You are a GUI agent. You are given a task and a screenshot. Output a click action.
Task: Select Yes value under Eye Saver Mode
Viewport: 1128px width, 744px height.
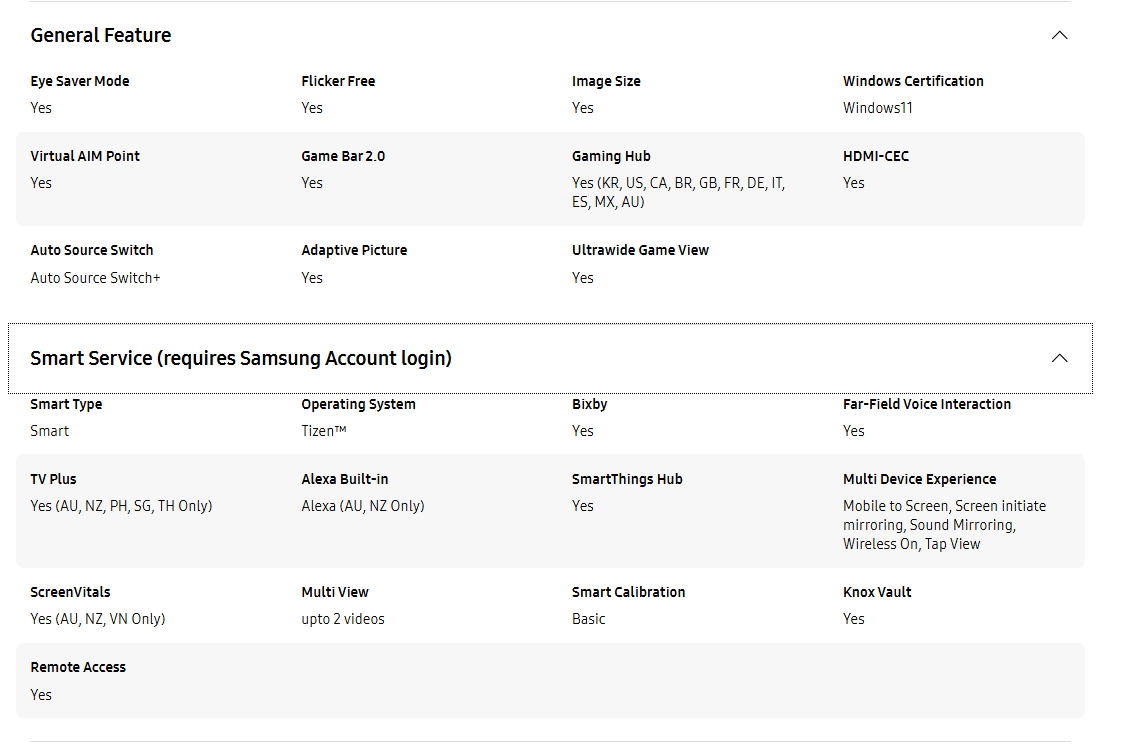(41, 108)
